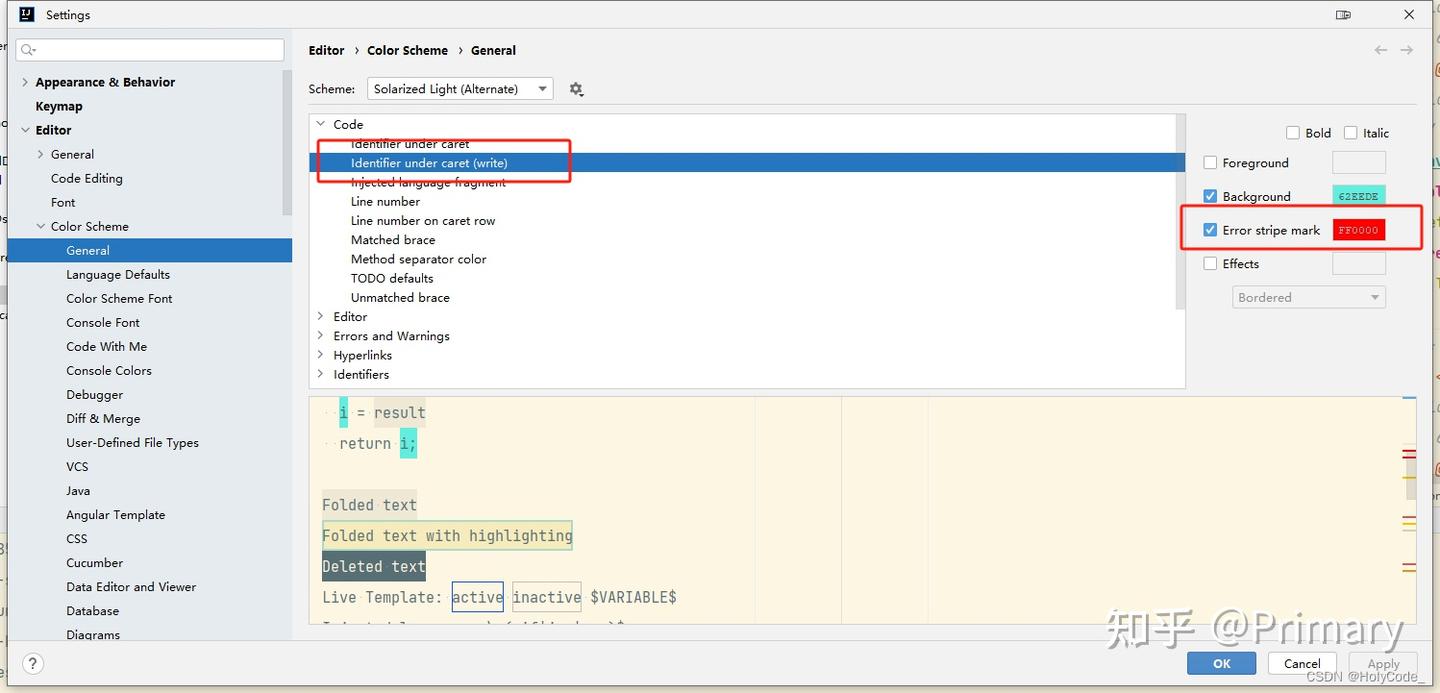Click the red FF0000 color swatch

(1358, 230)
